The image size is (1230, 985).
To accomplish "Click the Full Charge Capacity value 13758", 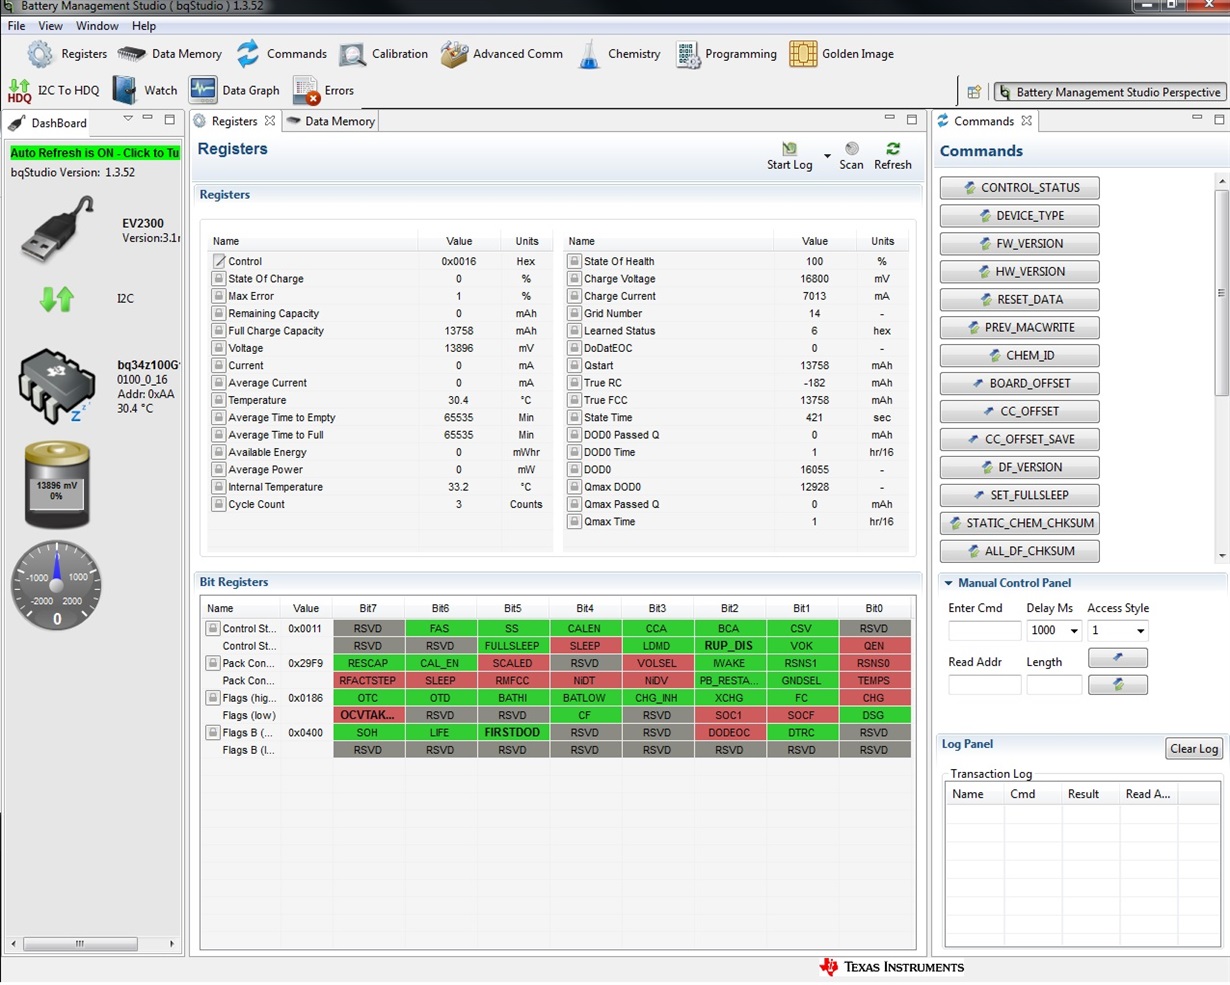I will (x=459, y=331).
